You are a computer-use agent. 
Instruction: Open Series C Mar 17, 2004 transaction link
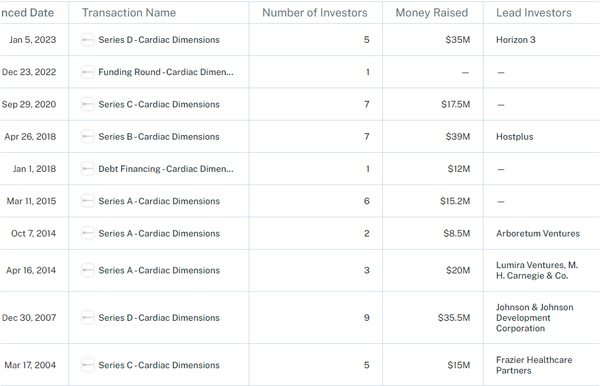point(159,365)
